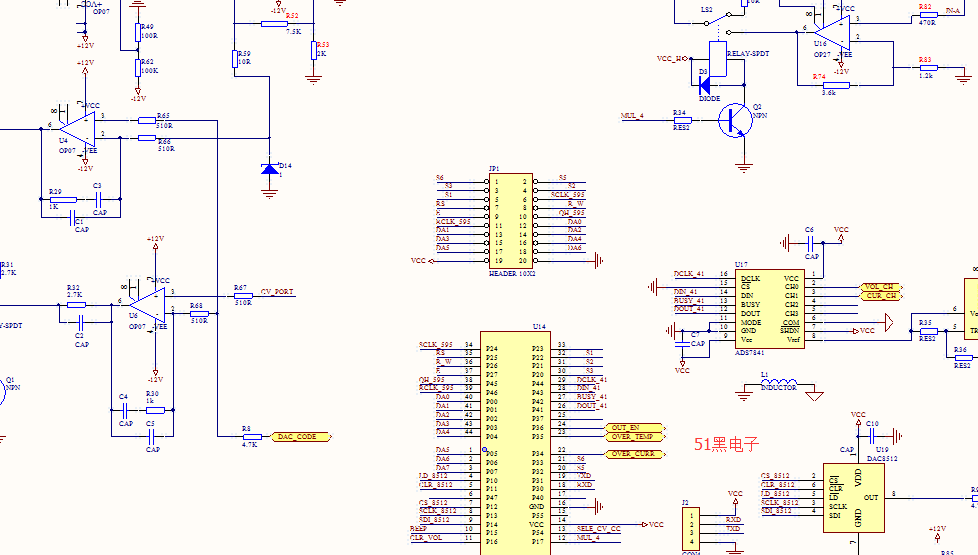This screenshot has height=555, width=978.
Task: Click the U16 OP27 op-amp symbol
Action: click(833, 32)
